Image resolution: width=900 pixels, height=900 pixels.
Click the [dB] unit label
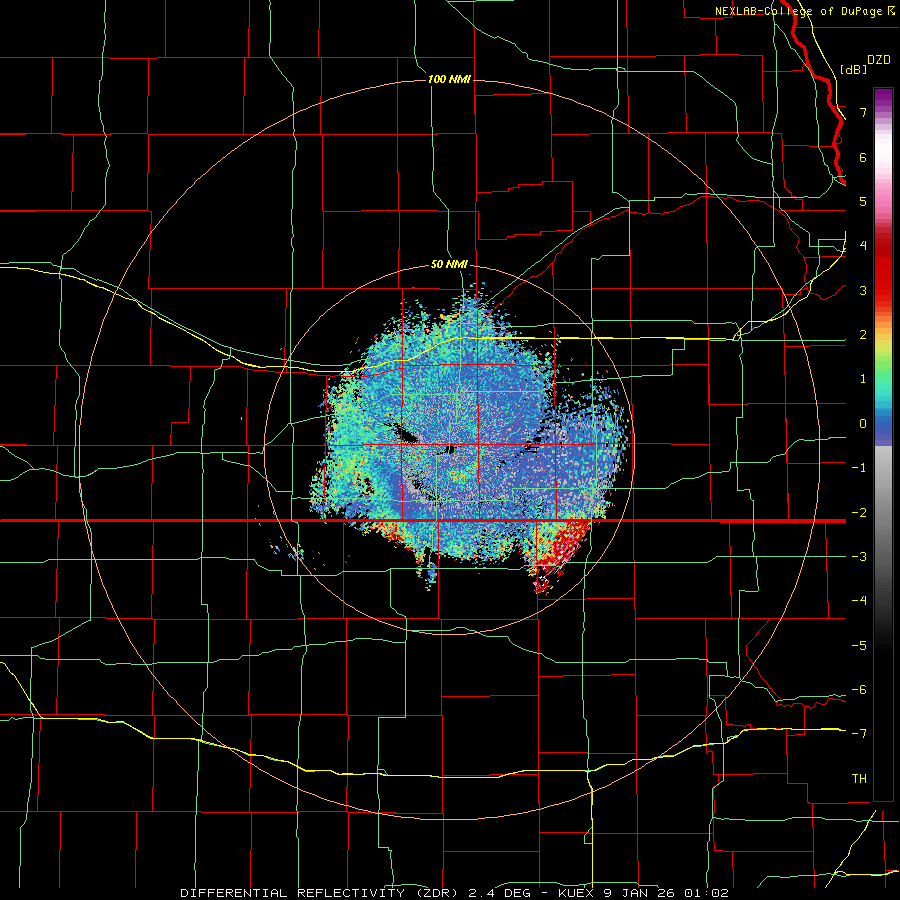point(853,69)
